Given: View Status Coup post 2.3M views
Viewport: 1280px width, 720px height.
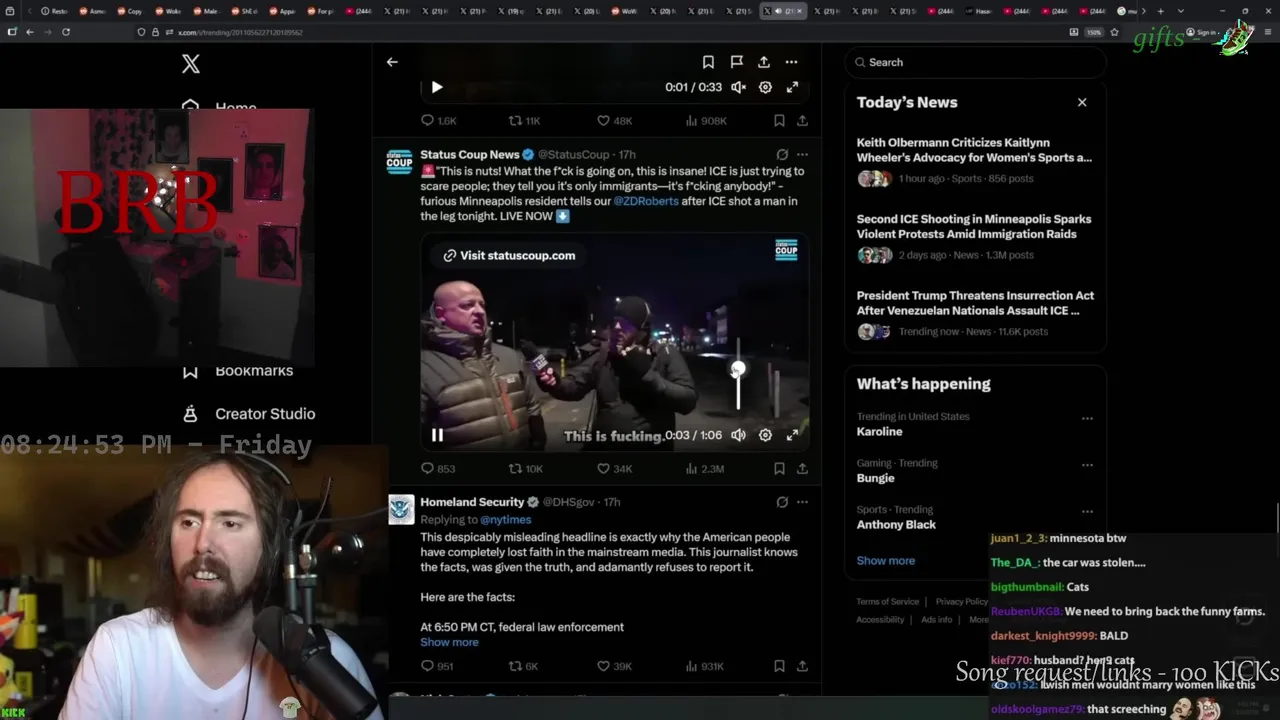Looking at the screenshot, I should click(x=705, y=468).
